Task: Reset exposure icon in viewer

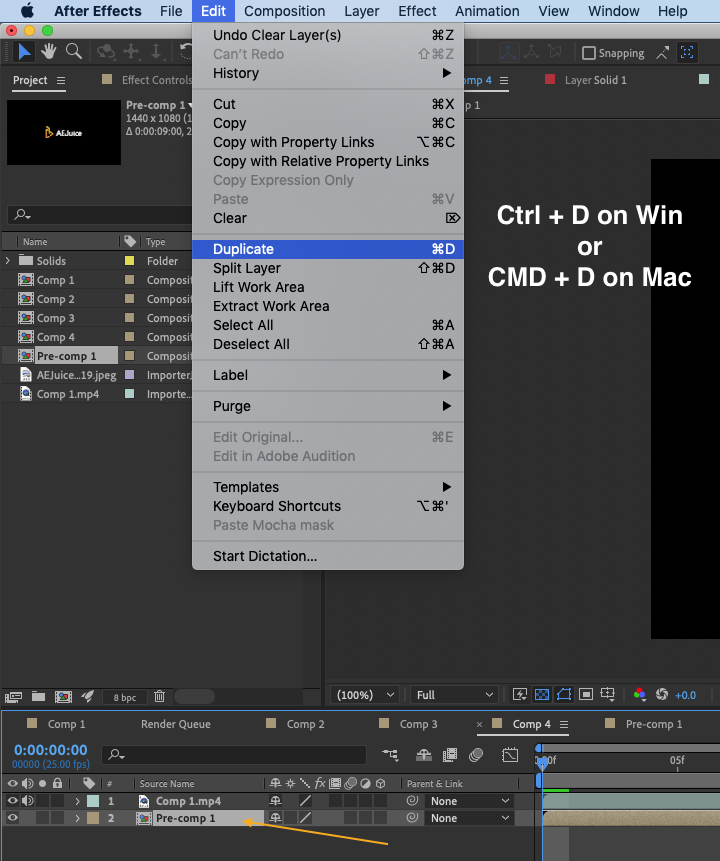Action: (662, 695)
